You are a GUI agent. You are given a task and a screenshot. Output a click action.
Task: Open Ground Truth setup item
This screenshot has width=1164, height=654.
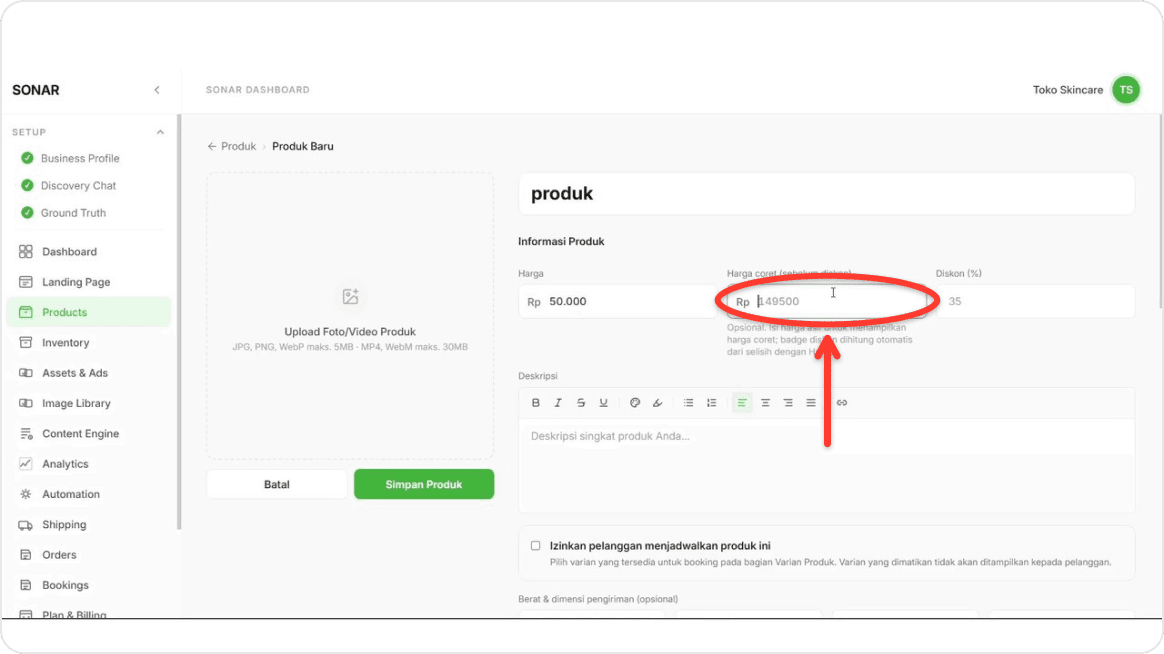pos(73,213)
